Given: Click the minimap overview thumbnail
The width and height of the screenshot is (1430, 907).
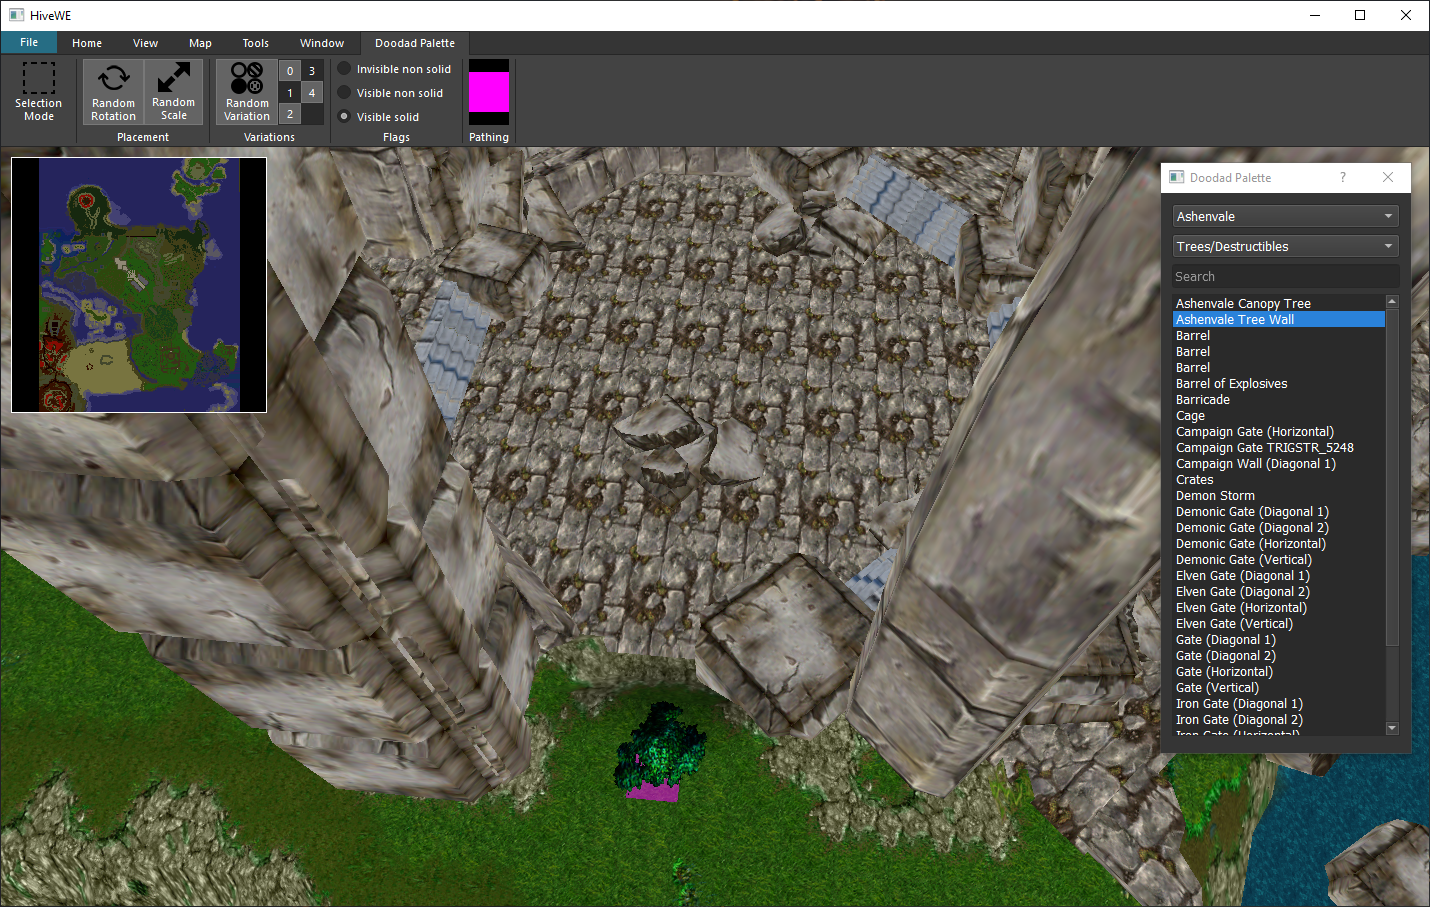Looking at the screenshot, I should click(139, 285).
